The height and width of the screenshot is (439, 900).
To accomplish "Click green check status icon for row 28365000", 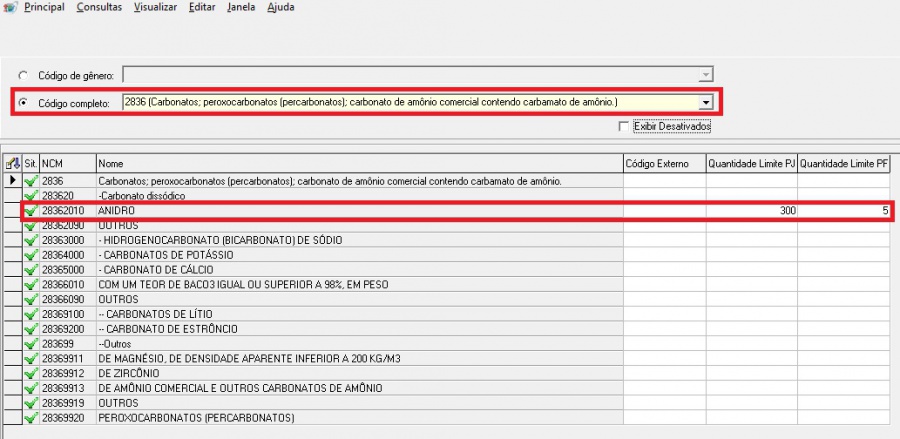I will (31, 270).
